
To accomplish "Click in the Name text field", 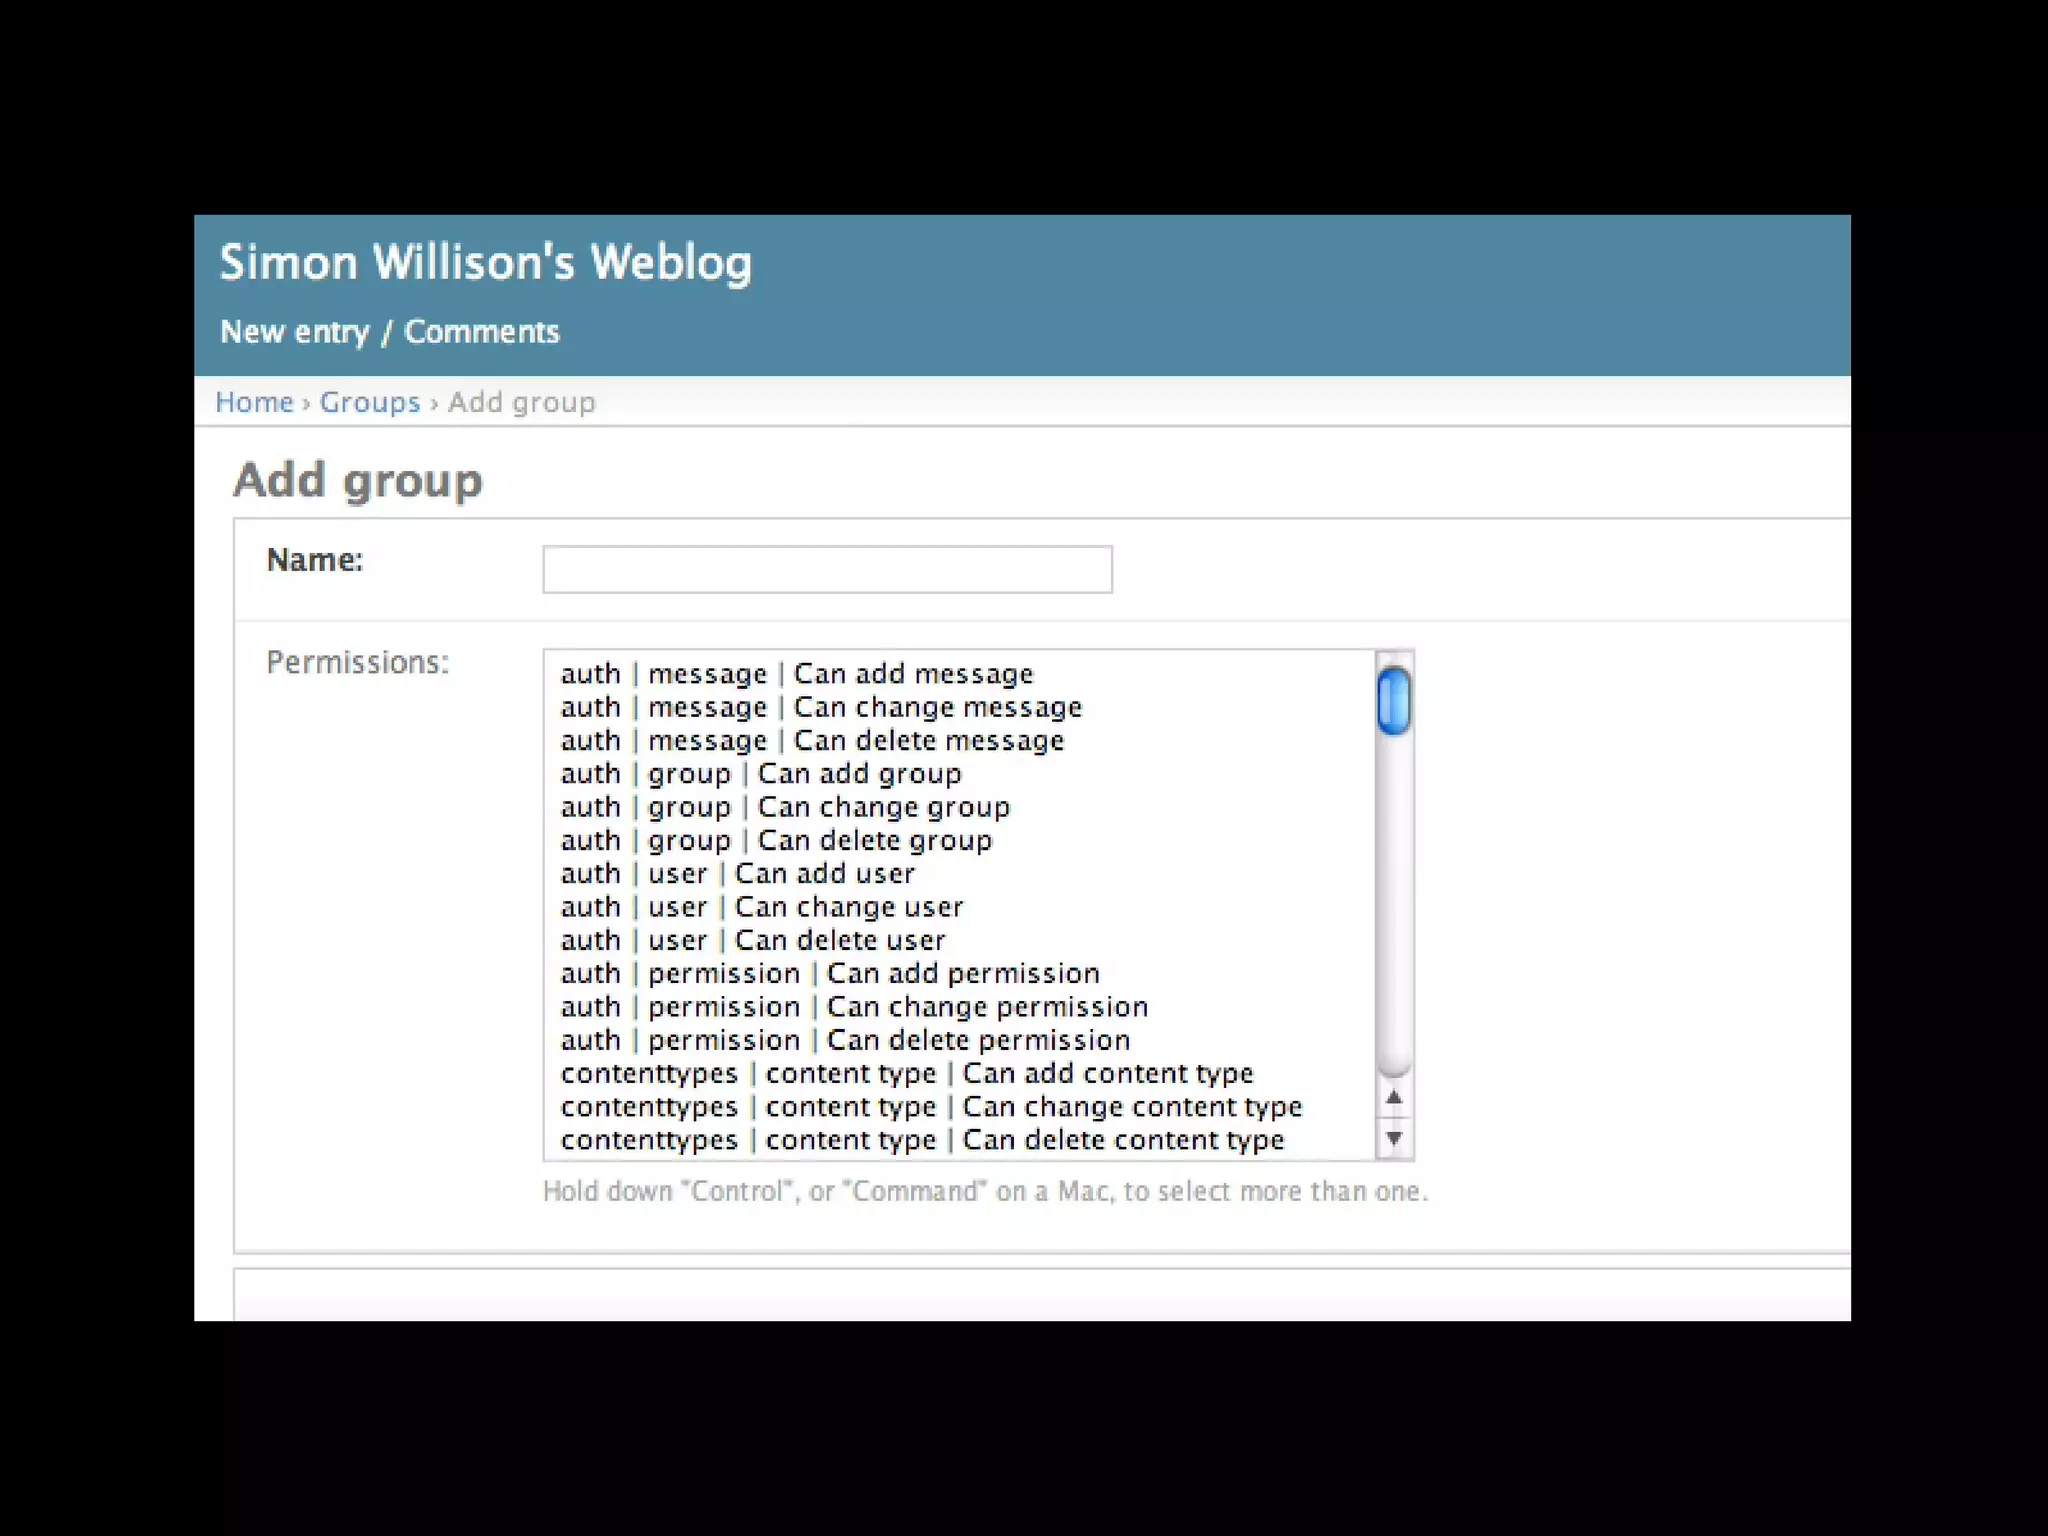I will [827, 569].
